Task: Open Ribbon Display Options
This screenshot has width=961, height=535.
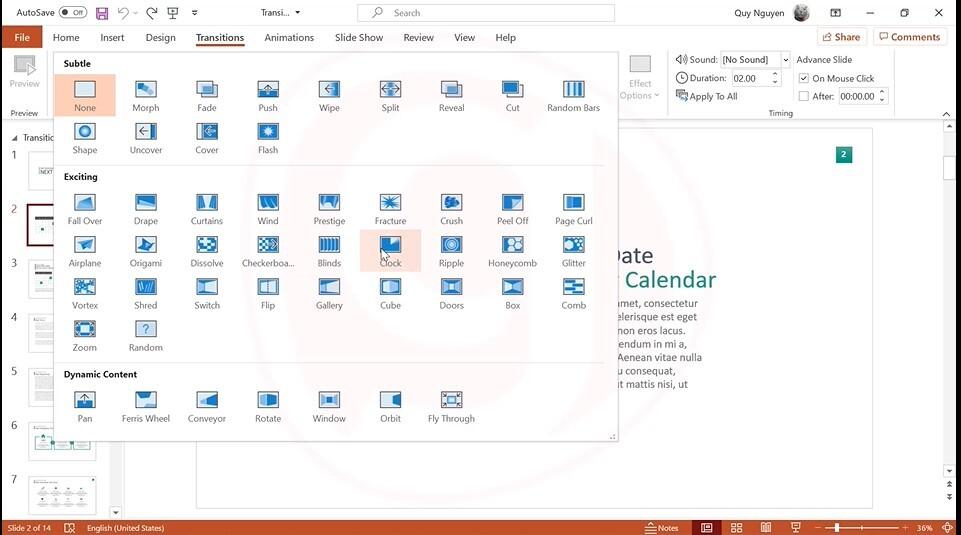Action: point(835,13)
